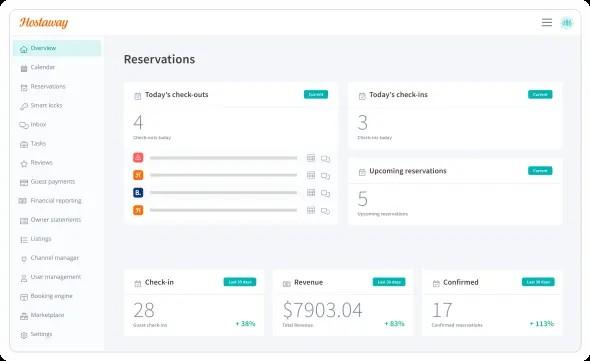Open calendar icon in second check-out row
This screenshot has height=361, width=590.
[x=311, y=175]
